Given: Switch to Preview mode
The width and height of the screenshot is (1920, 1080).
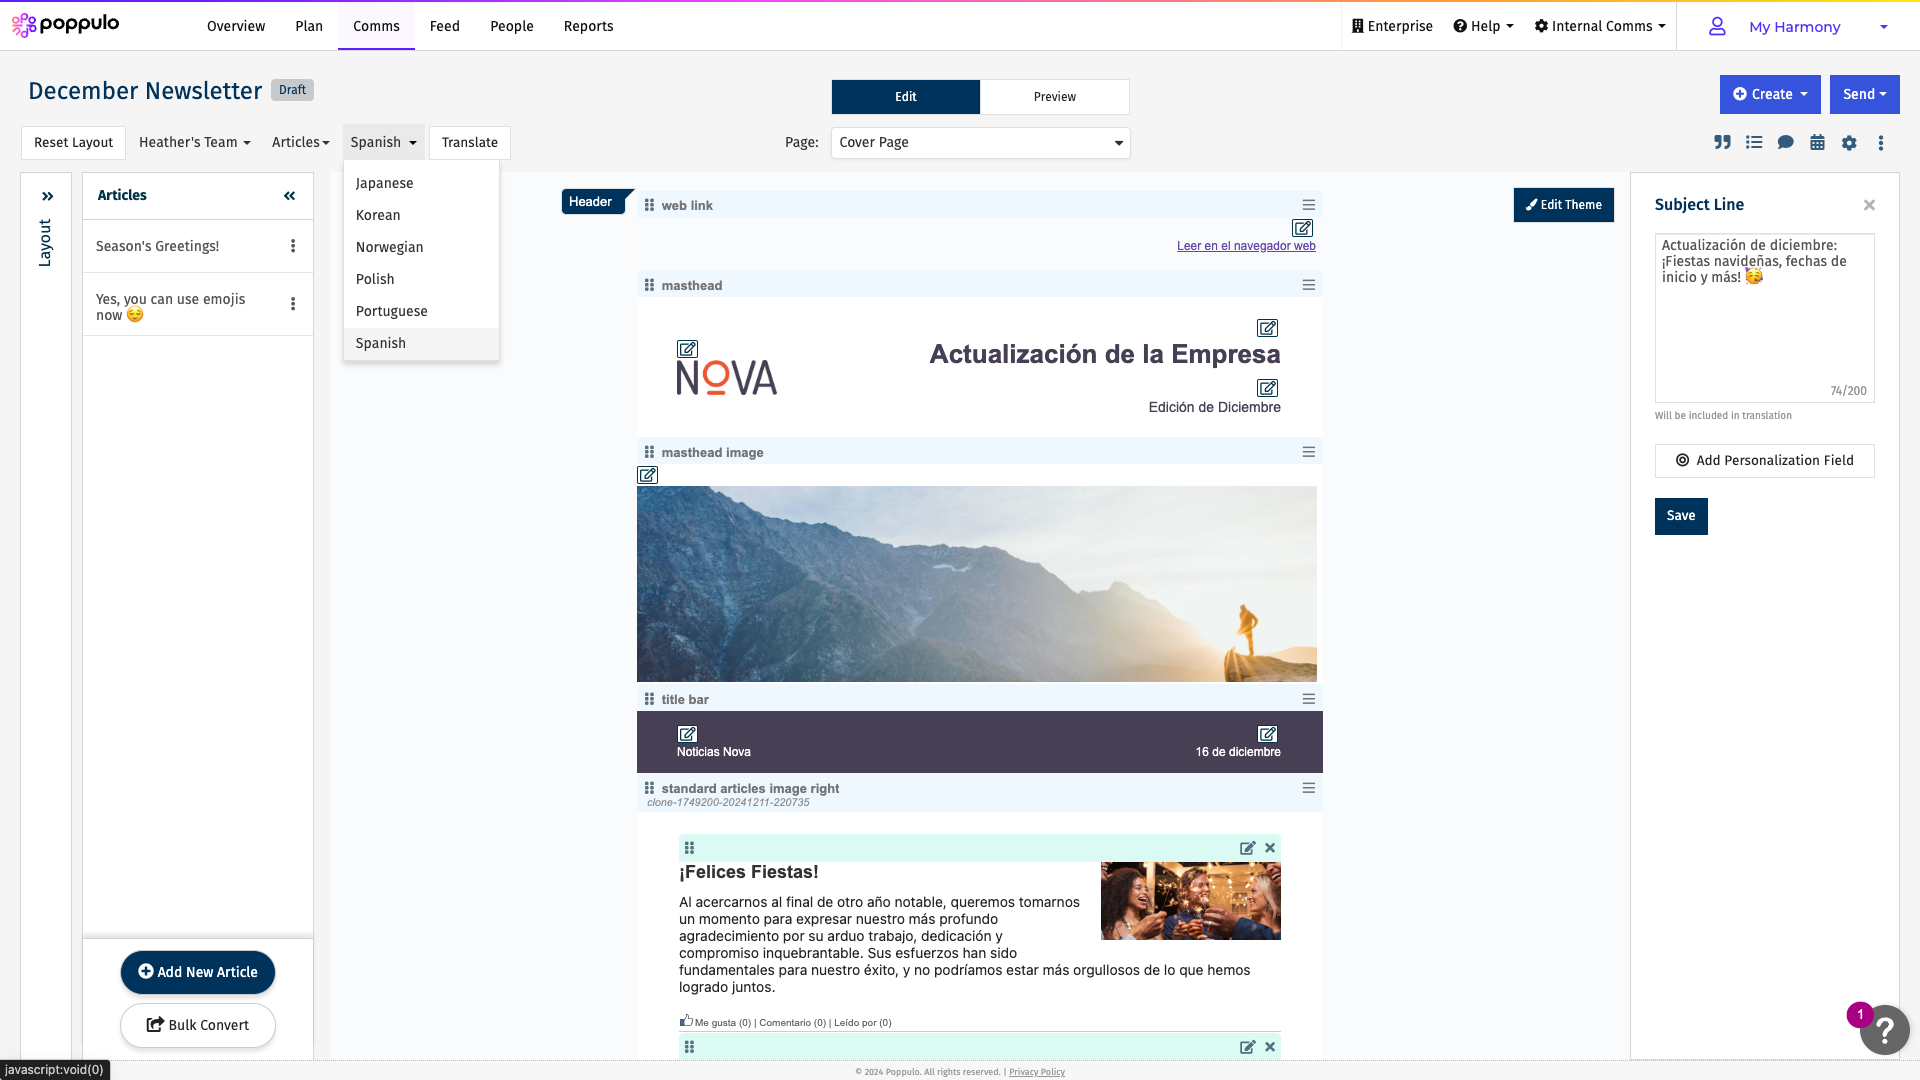Looking at the screenshot, I should click(x=1054, y=97).
